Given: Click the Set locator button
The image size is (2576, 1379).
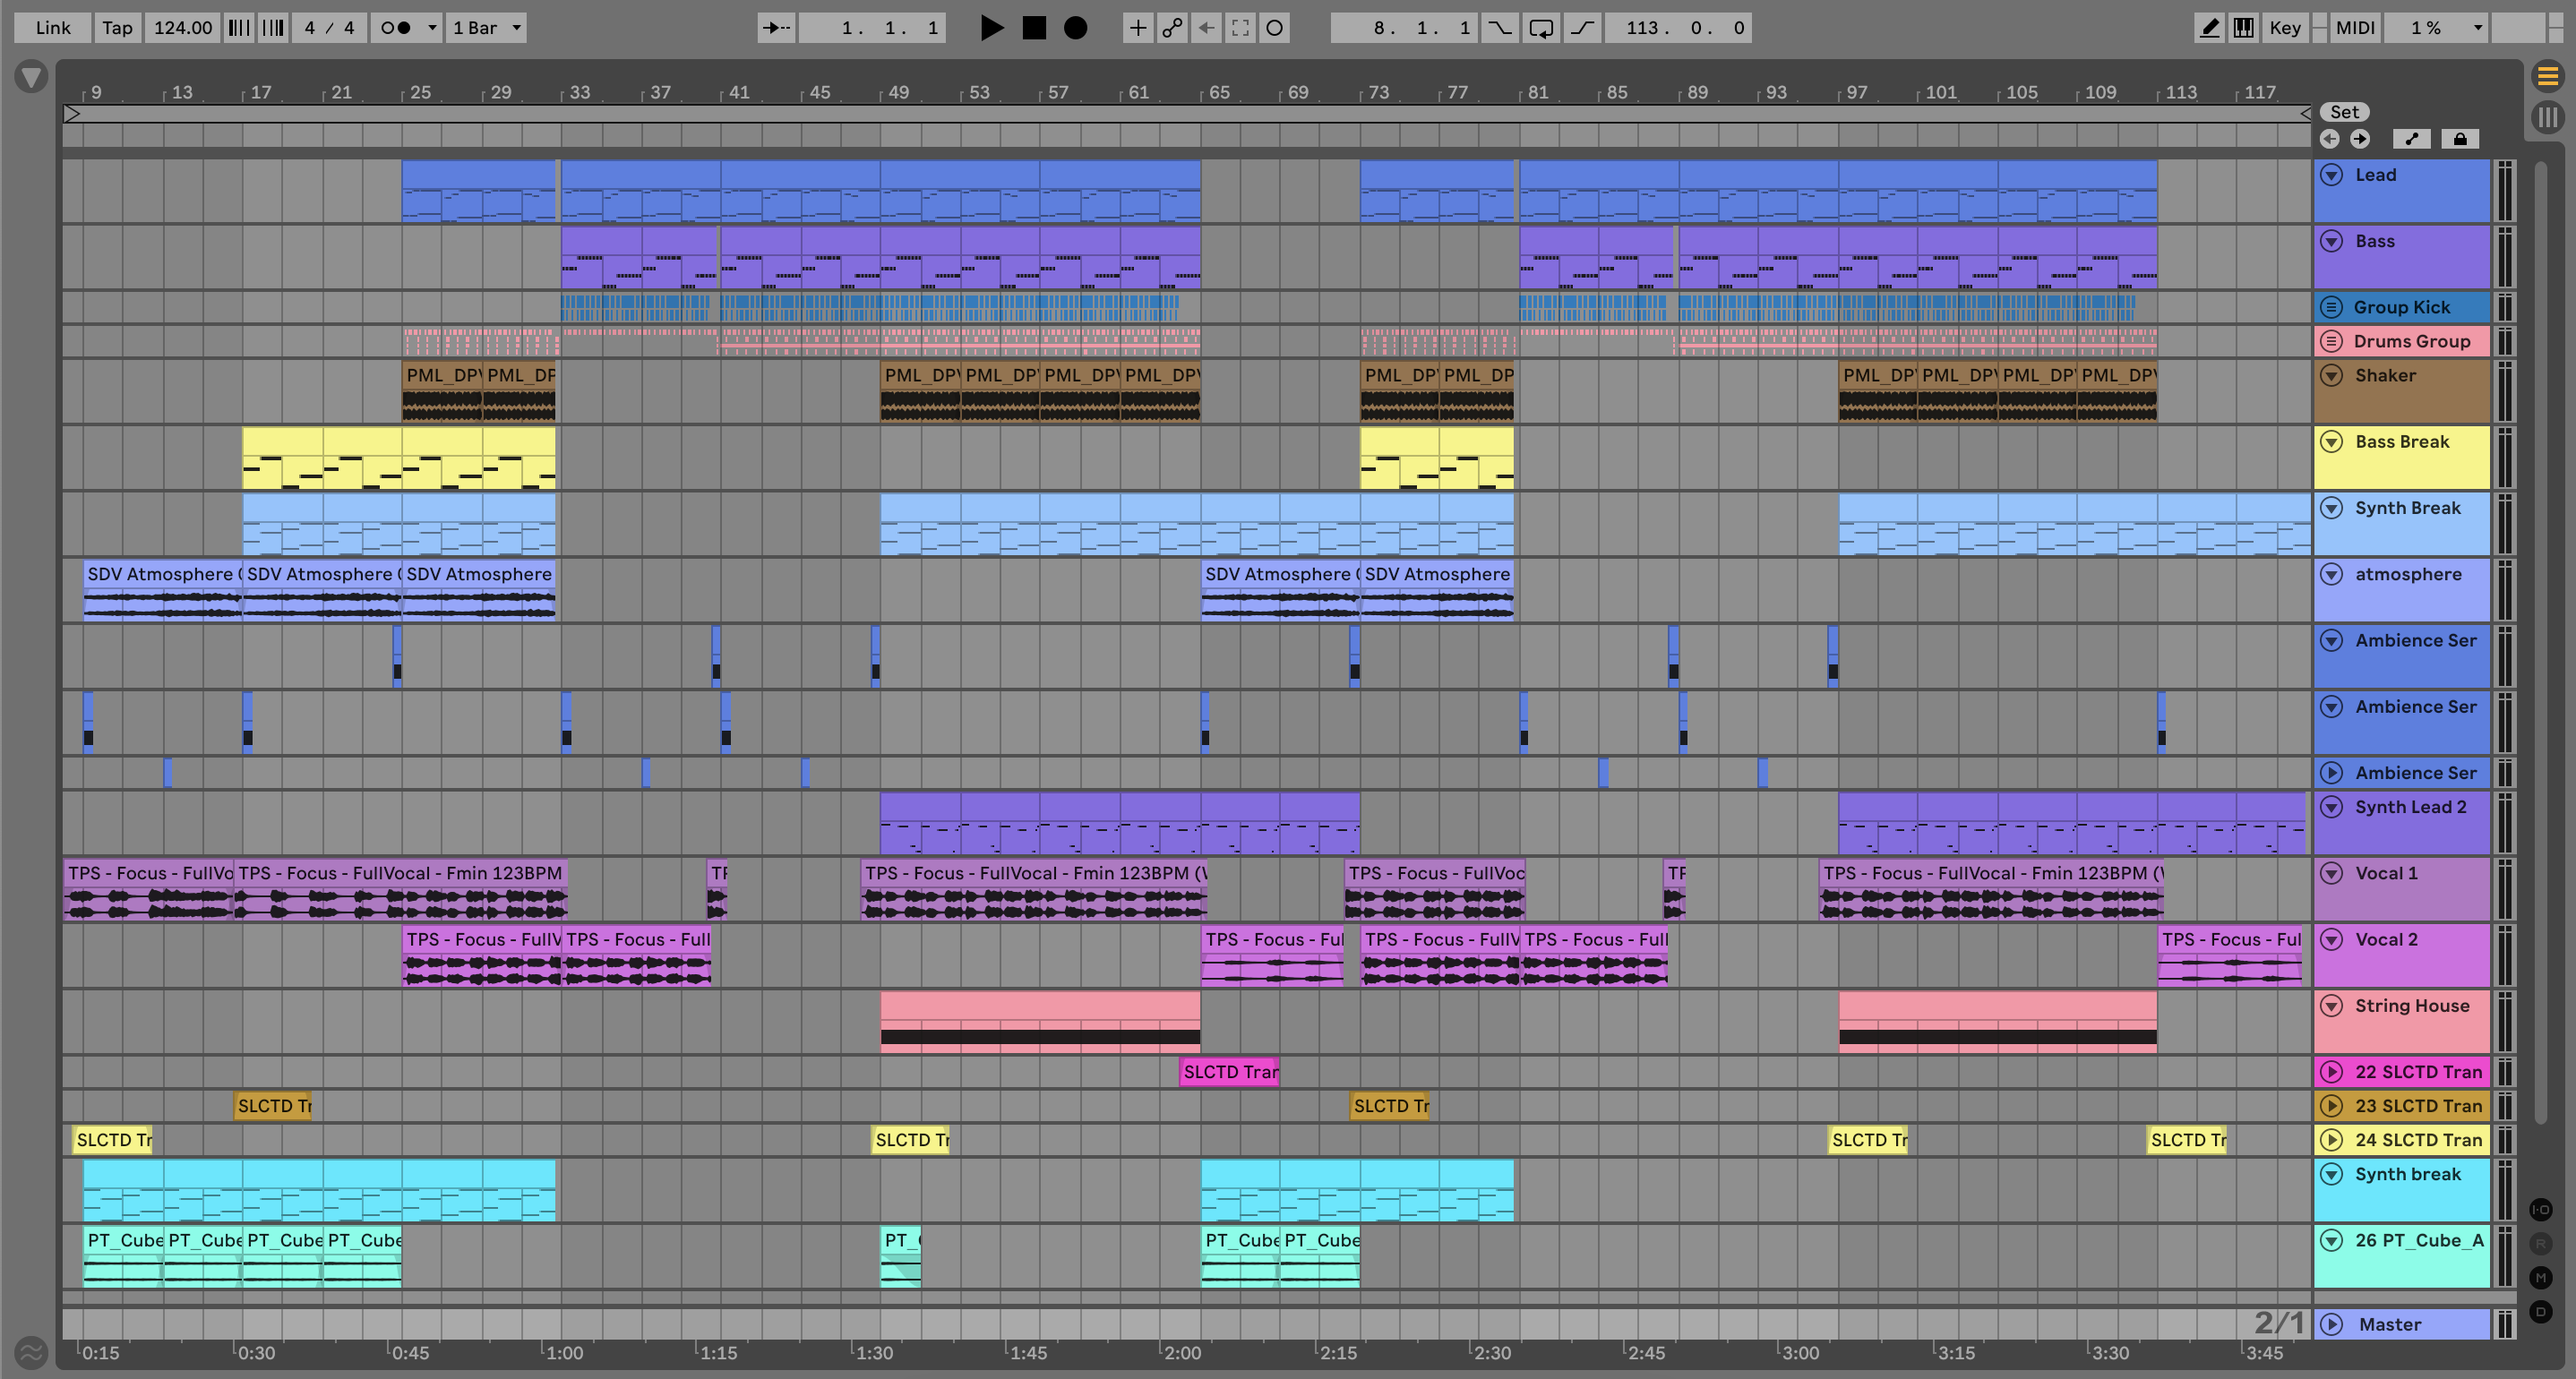Looking at the screenshot, I should pyautogui.click(x=2344, y=112).
